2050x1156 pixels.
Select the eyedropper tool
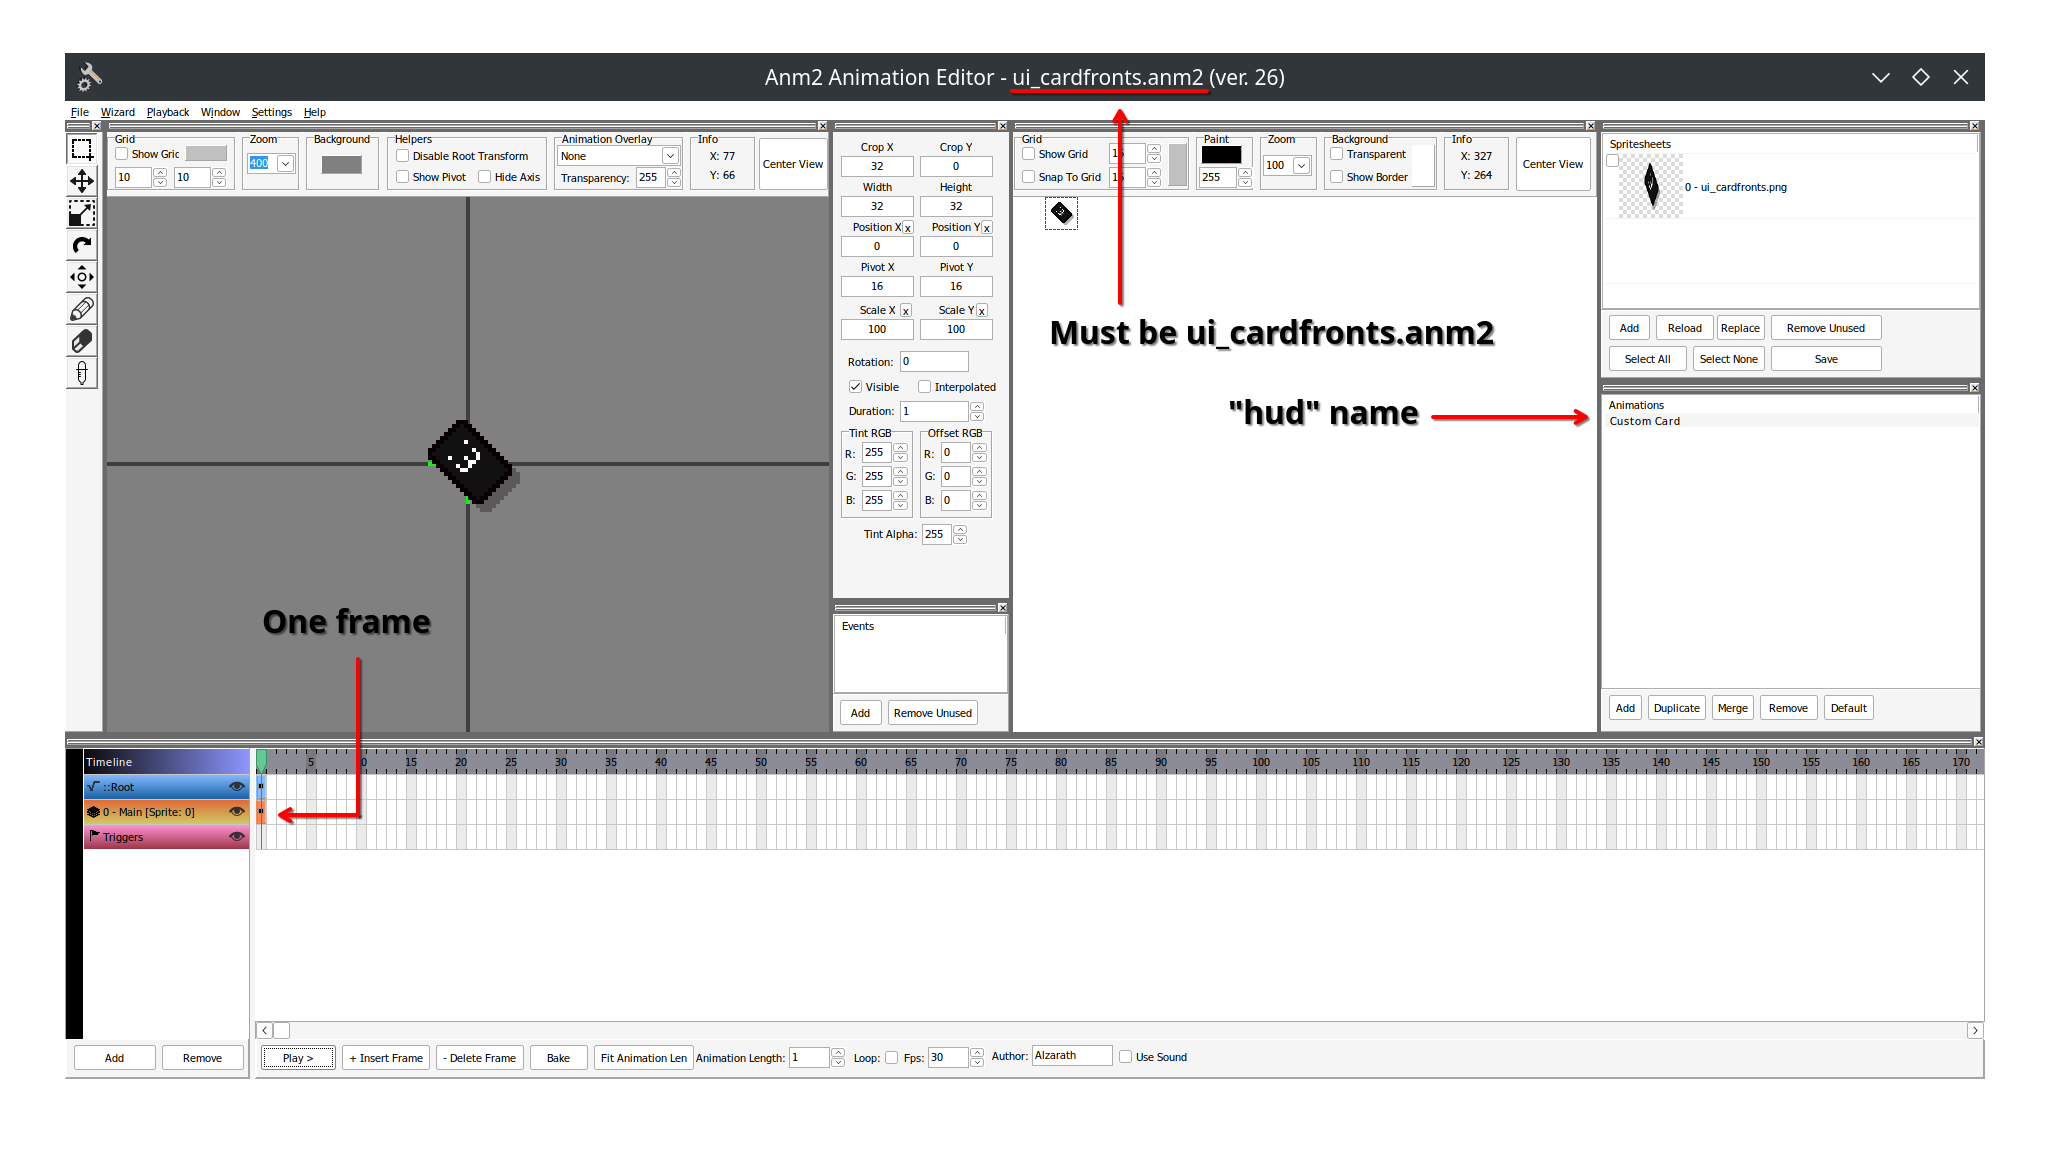pyautogui.click(x=81, y=373)
